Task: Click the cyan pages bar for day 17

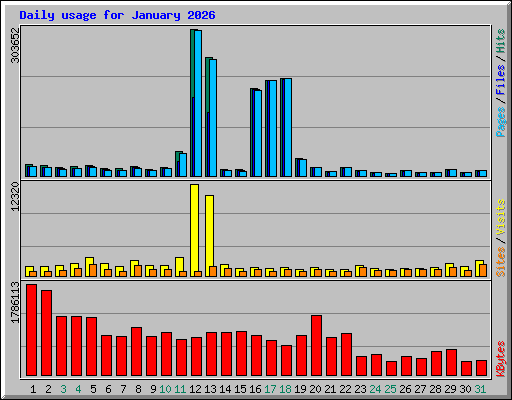Action: [273, 128]
